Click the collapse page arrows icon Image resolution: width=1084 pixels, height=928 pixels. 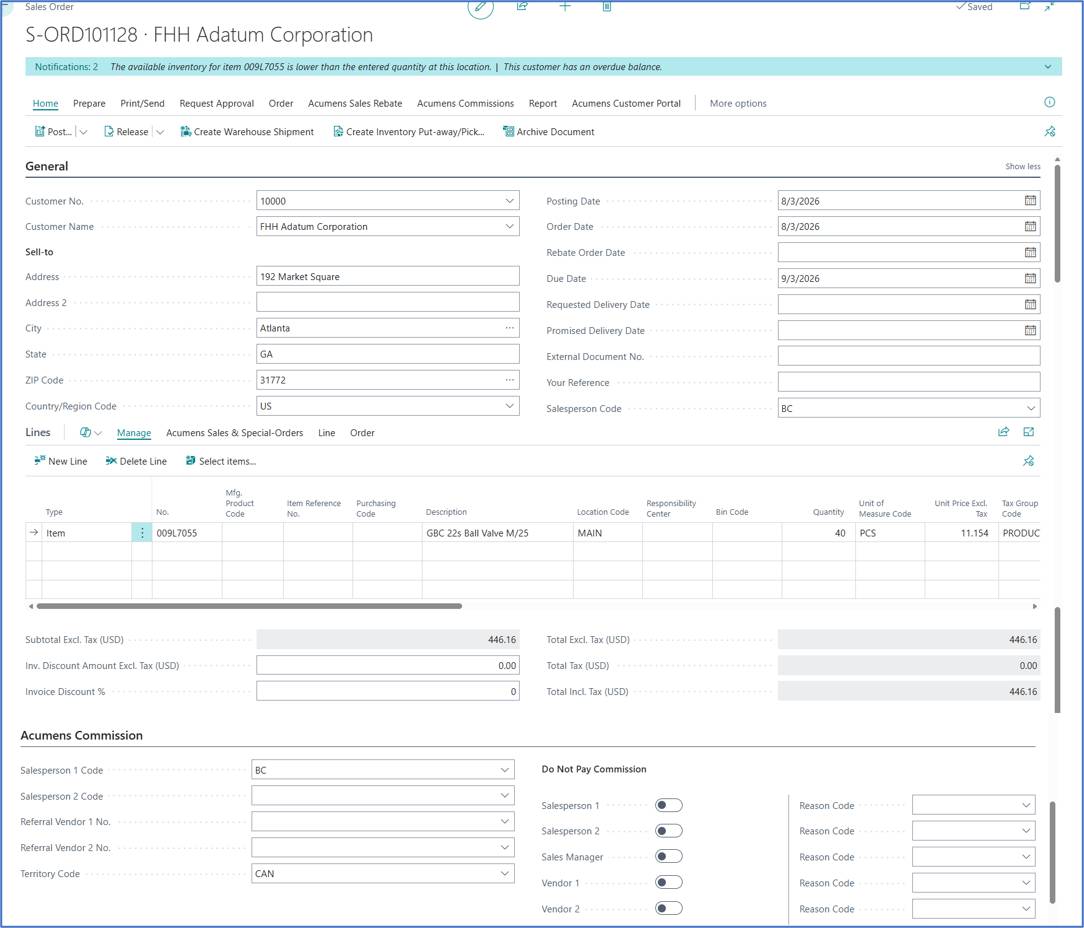point(1049,6)
